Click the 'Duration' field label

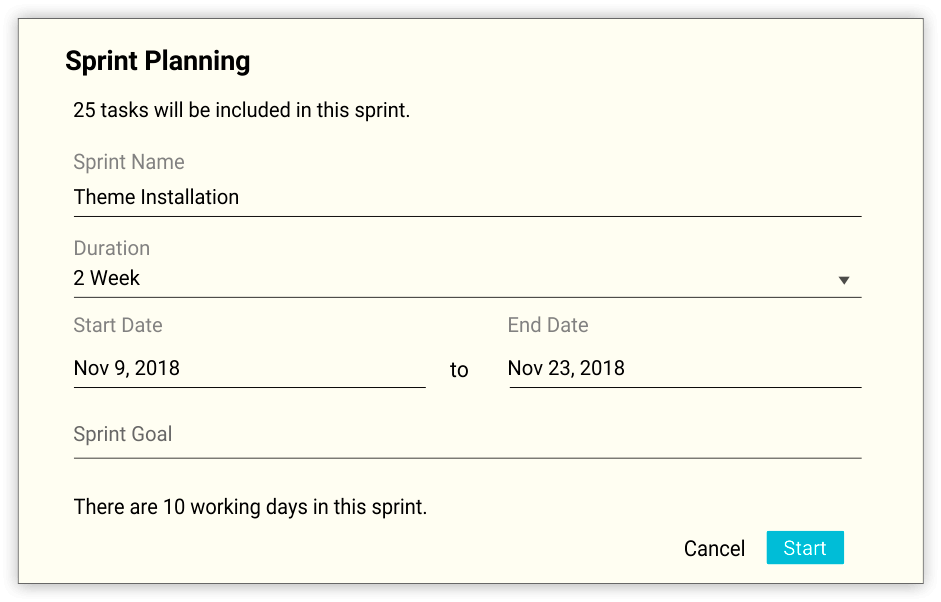tap(112, 248)
